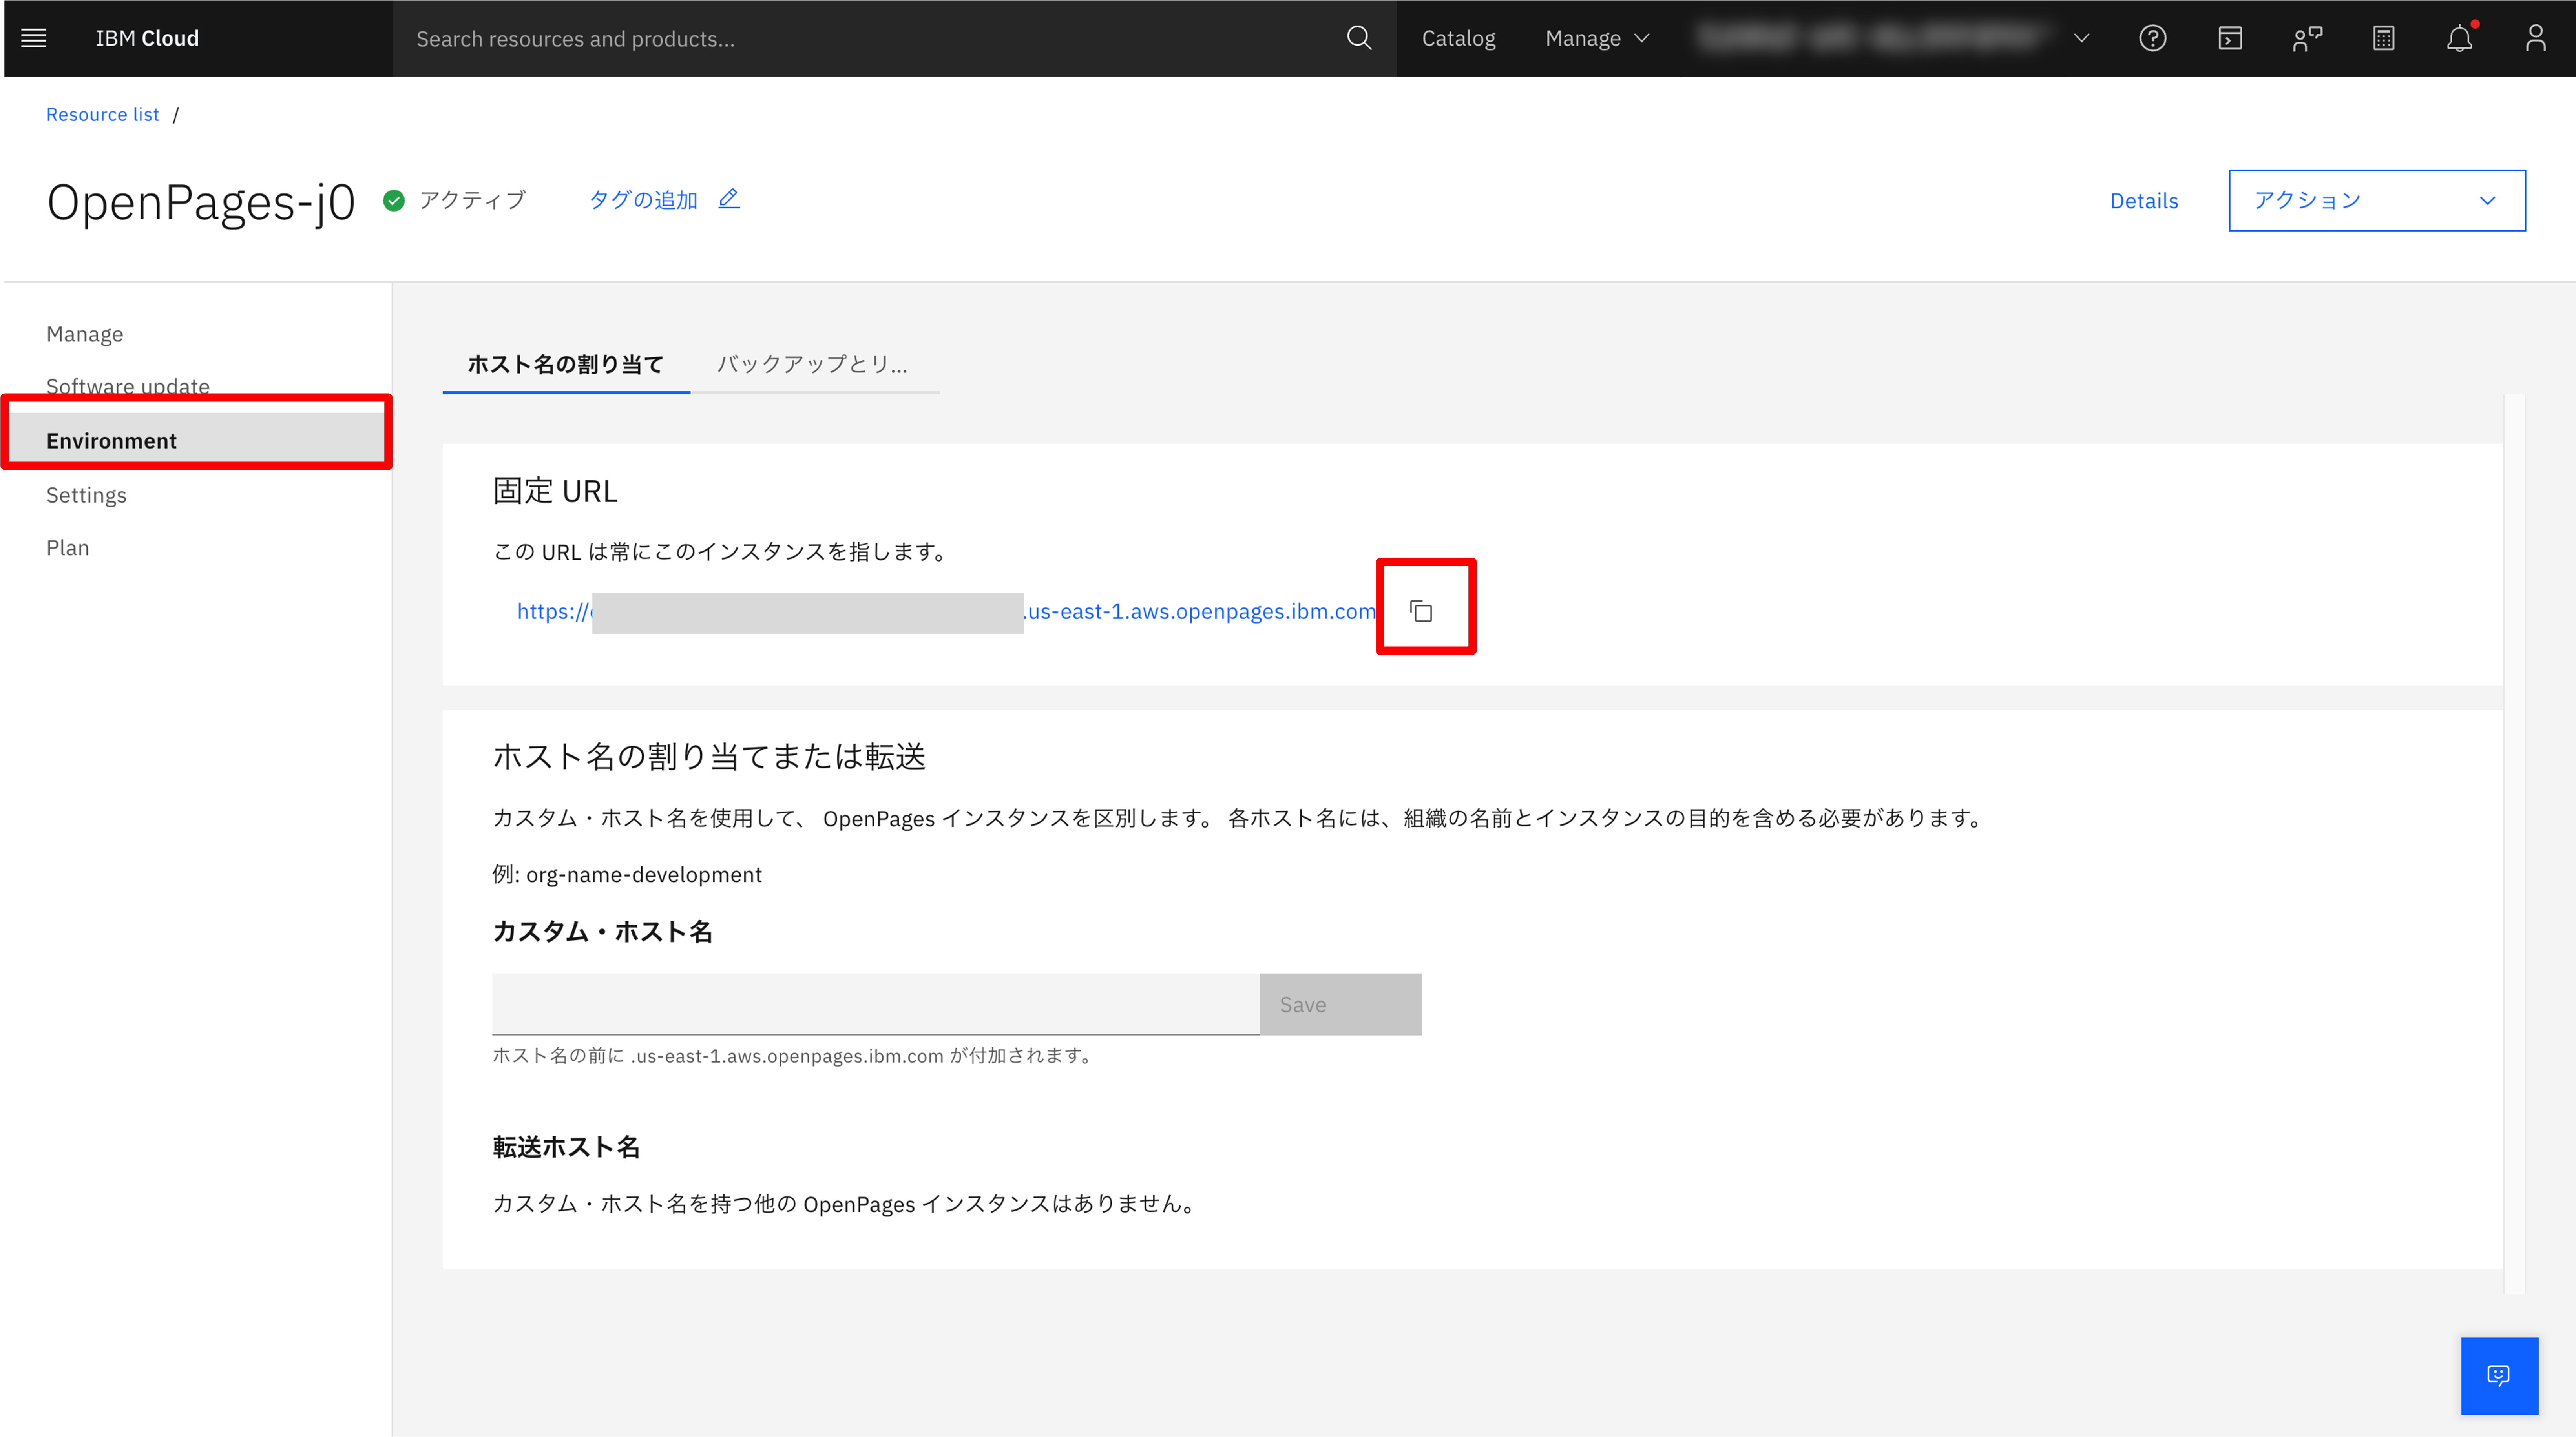Open the help question mark icon

[2152, 38]
